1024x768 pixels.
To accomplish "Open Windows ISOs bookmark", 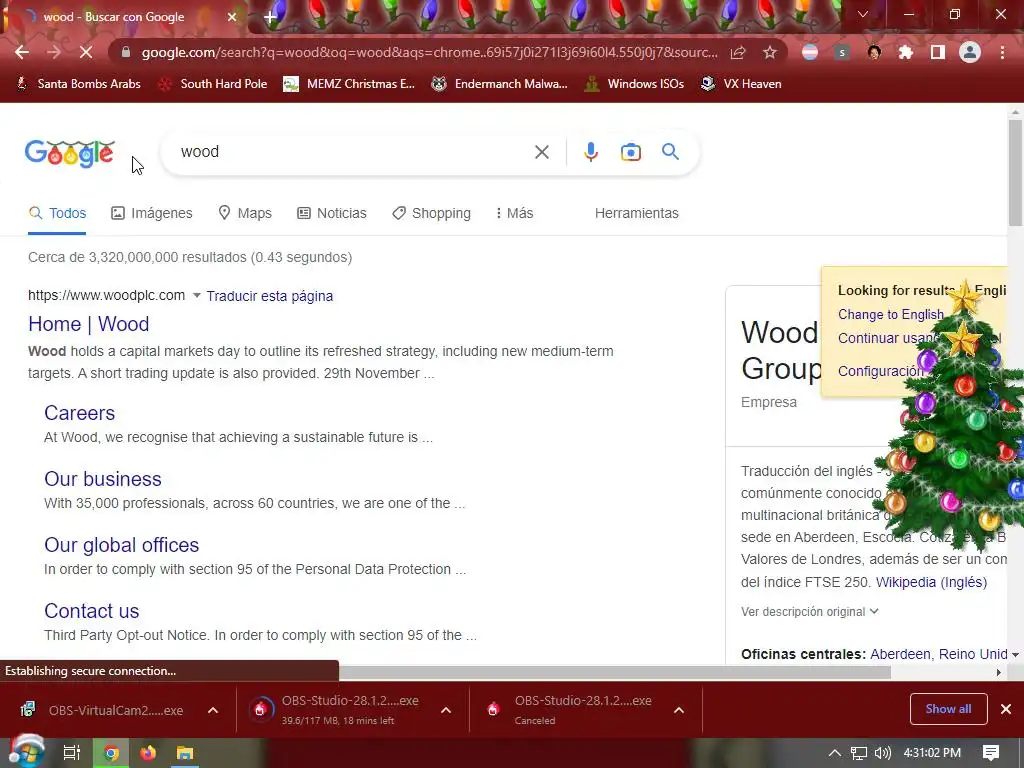I will (634, 84).
